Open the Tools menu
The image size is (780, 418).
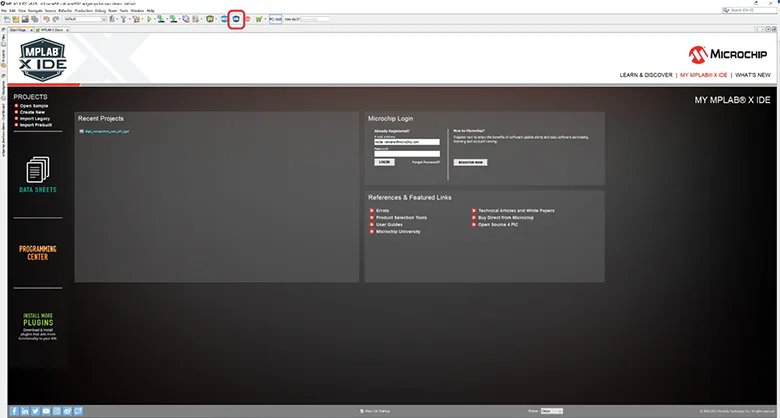click(124, 10)
